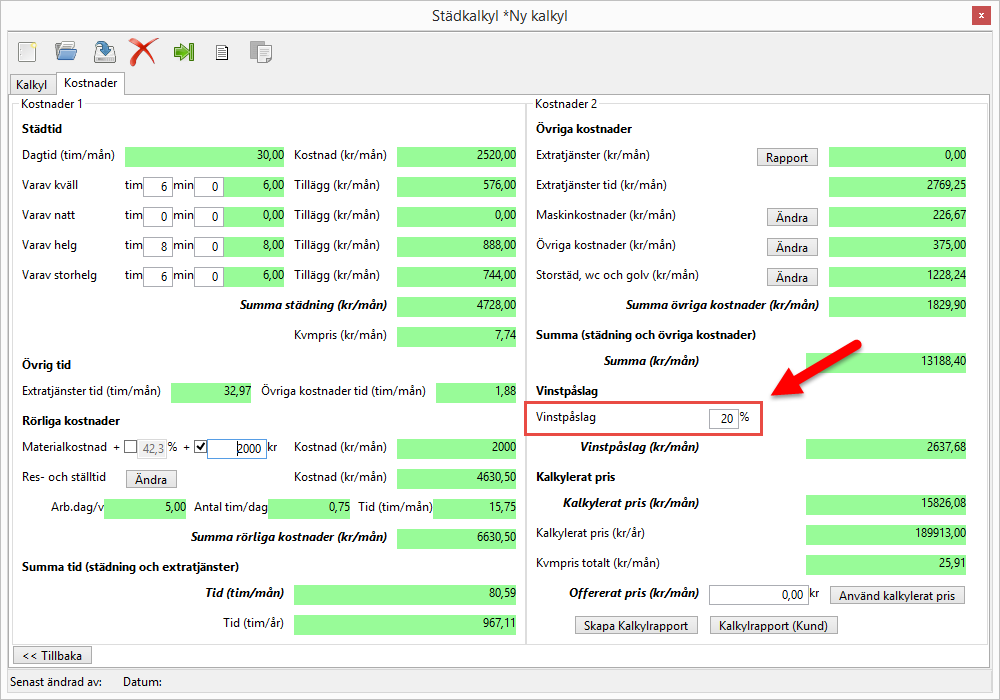
Task: Close the Städkalkyl window
Action: [980, 16]
